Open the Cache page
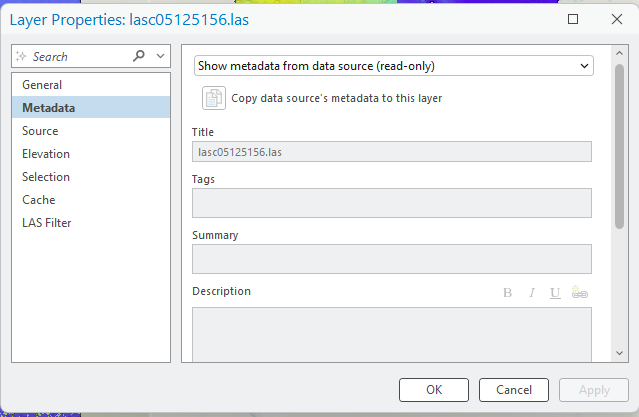The height and width of the screenshot is (417, 639). (x=91, y=200)
